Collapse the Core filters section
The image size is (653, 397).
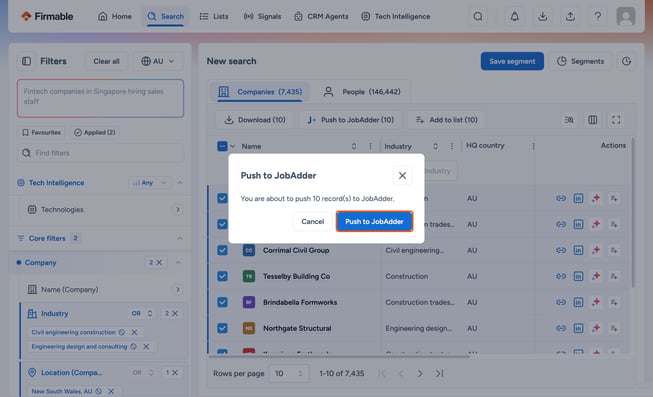tap(180, 238)
